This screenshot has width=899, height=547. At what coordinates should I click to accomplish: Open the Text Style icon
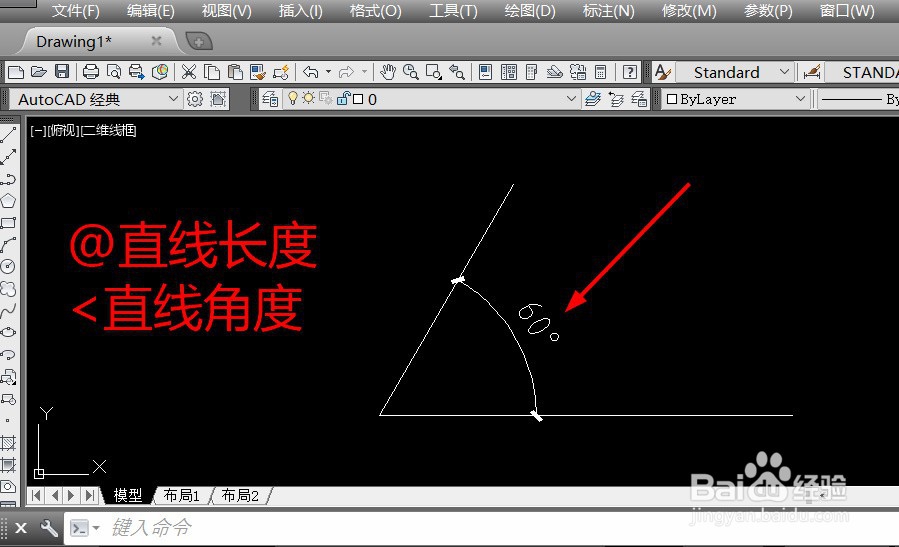663,72
